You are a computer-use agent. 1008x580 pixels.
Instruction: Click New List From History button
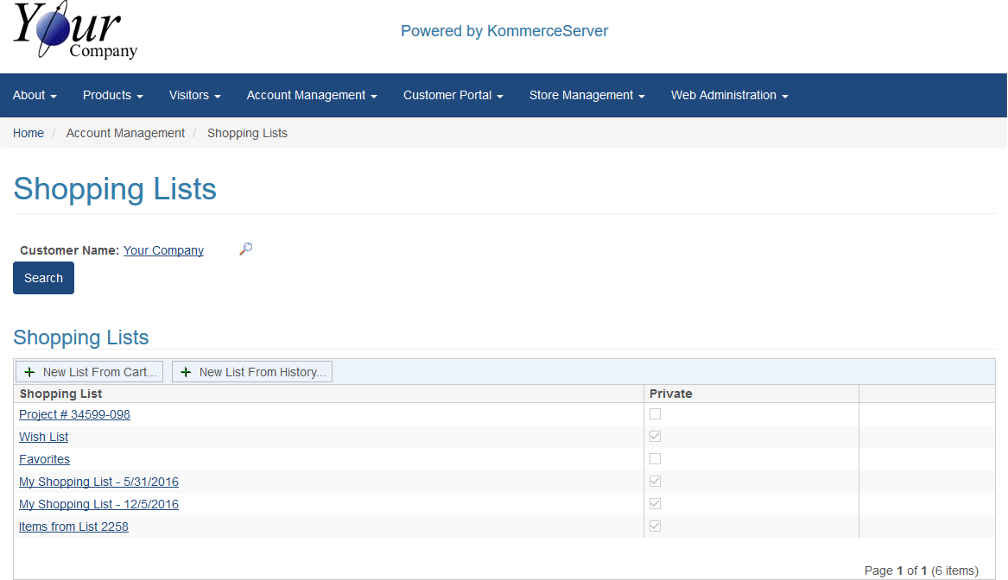click(x=252, y=372)
